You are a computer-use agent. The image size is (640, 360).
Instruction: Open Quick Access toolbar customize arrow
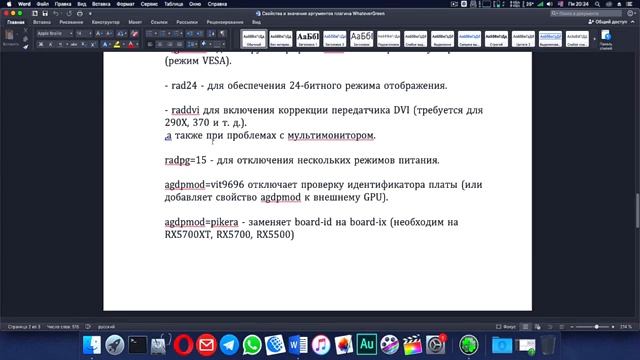(x=90, y=13)
